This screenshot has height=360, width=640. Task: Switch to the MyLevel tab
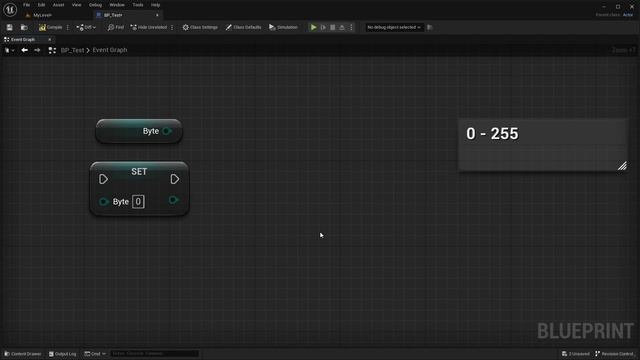click(x=43, y=15)
